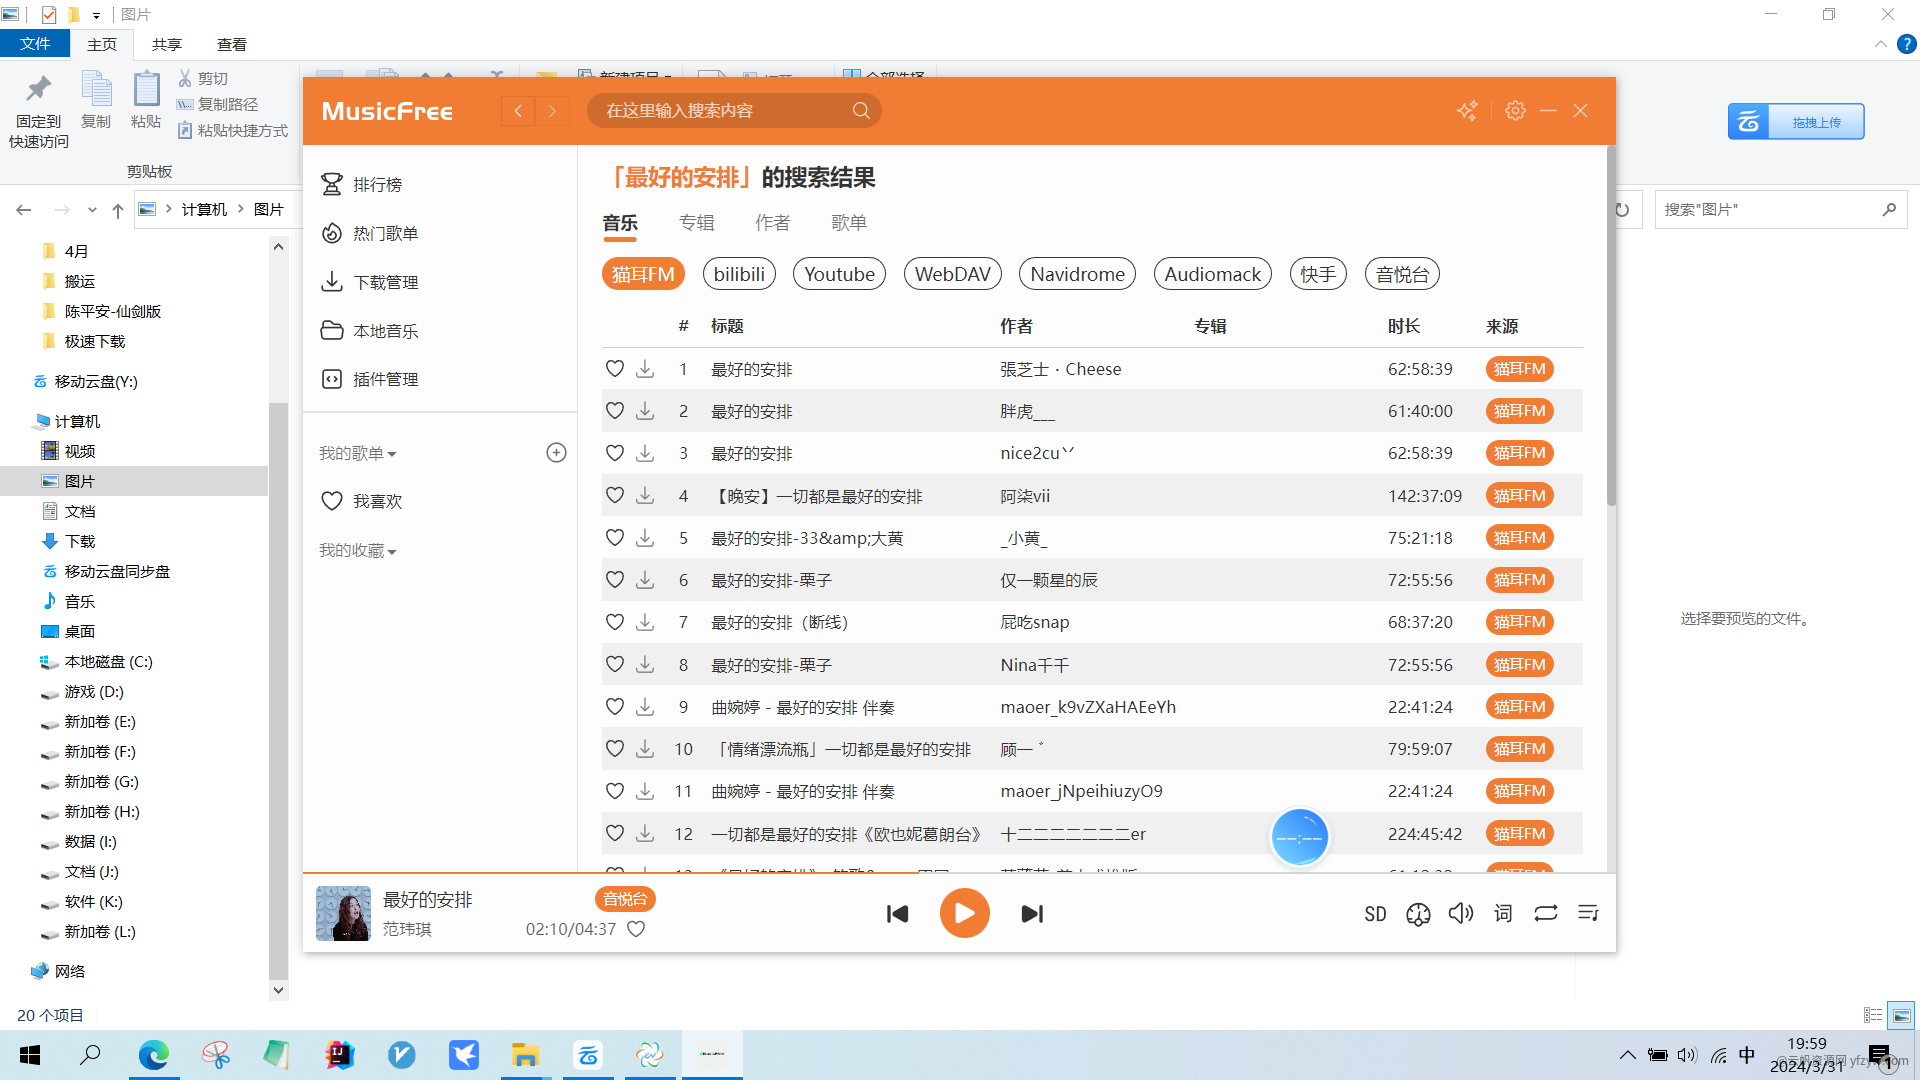Screen dimensions: 1920x1080
Task: Open 本地音乐 local music
Action: point(370,330)
